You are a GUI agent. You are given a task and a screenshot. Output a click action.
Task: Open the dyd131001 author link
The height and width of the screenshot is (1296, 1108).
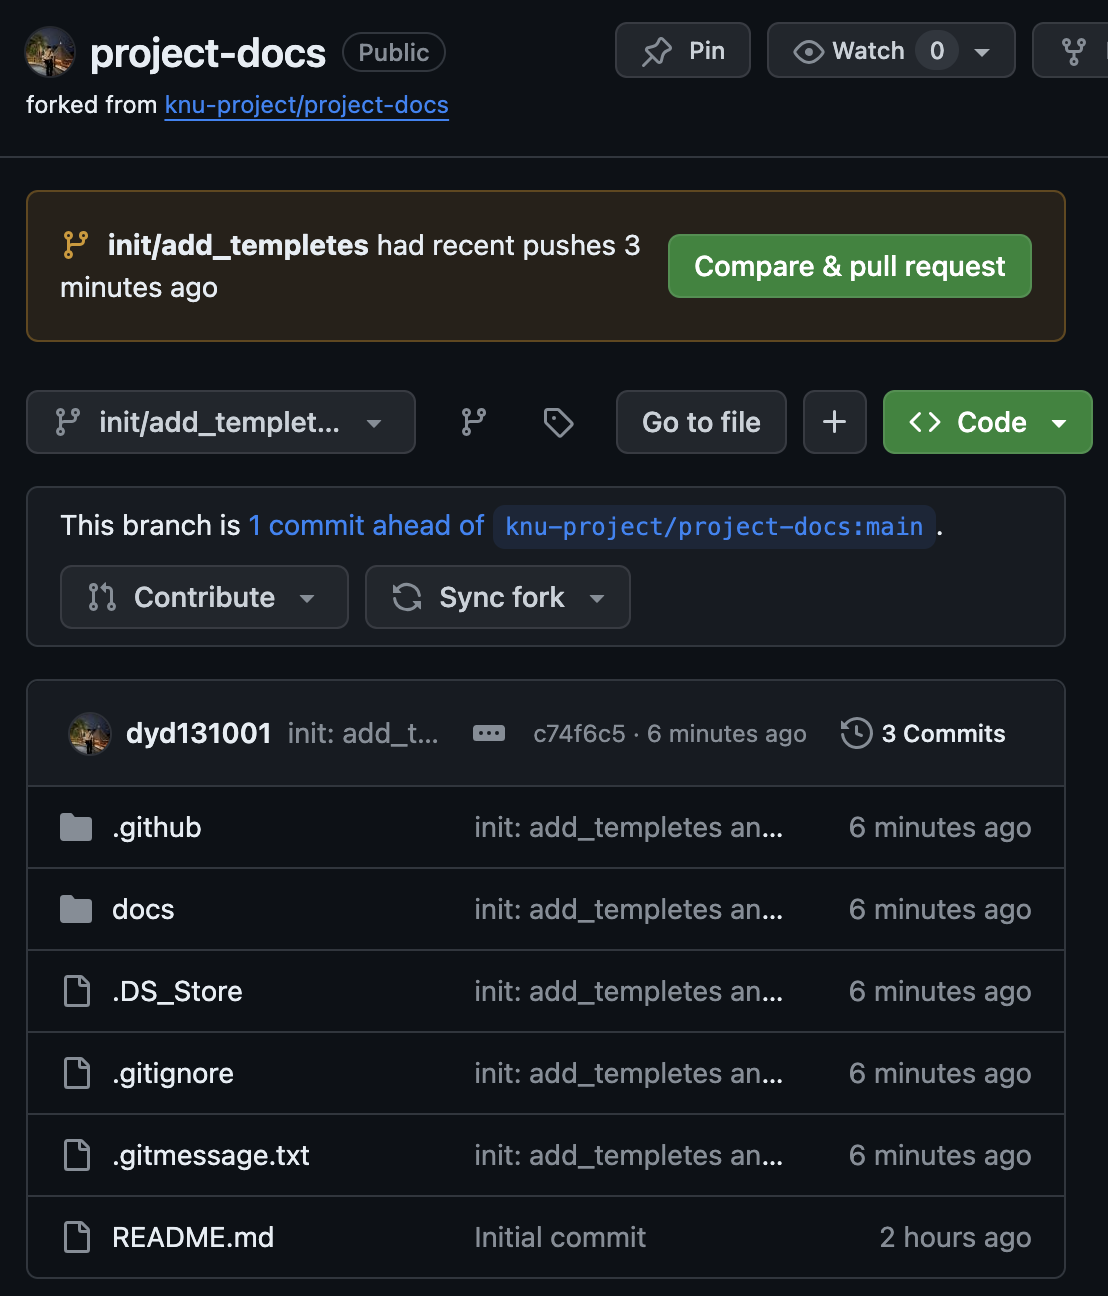pos(199,733)
